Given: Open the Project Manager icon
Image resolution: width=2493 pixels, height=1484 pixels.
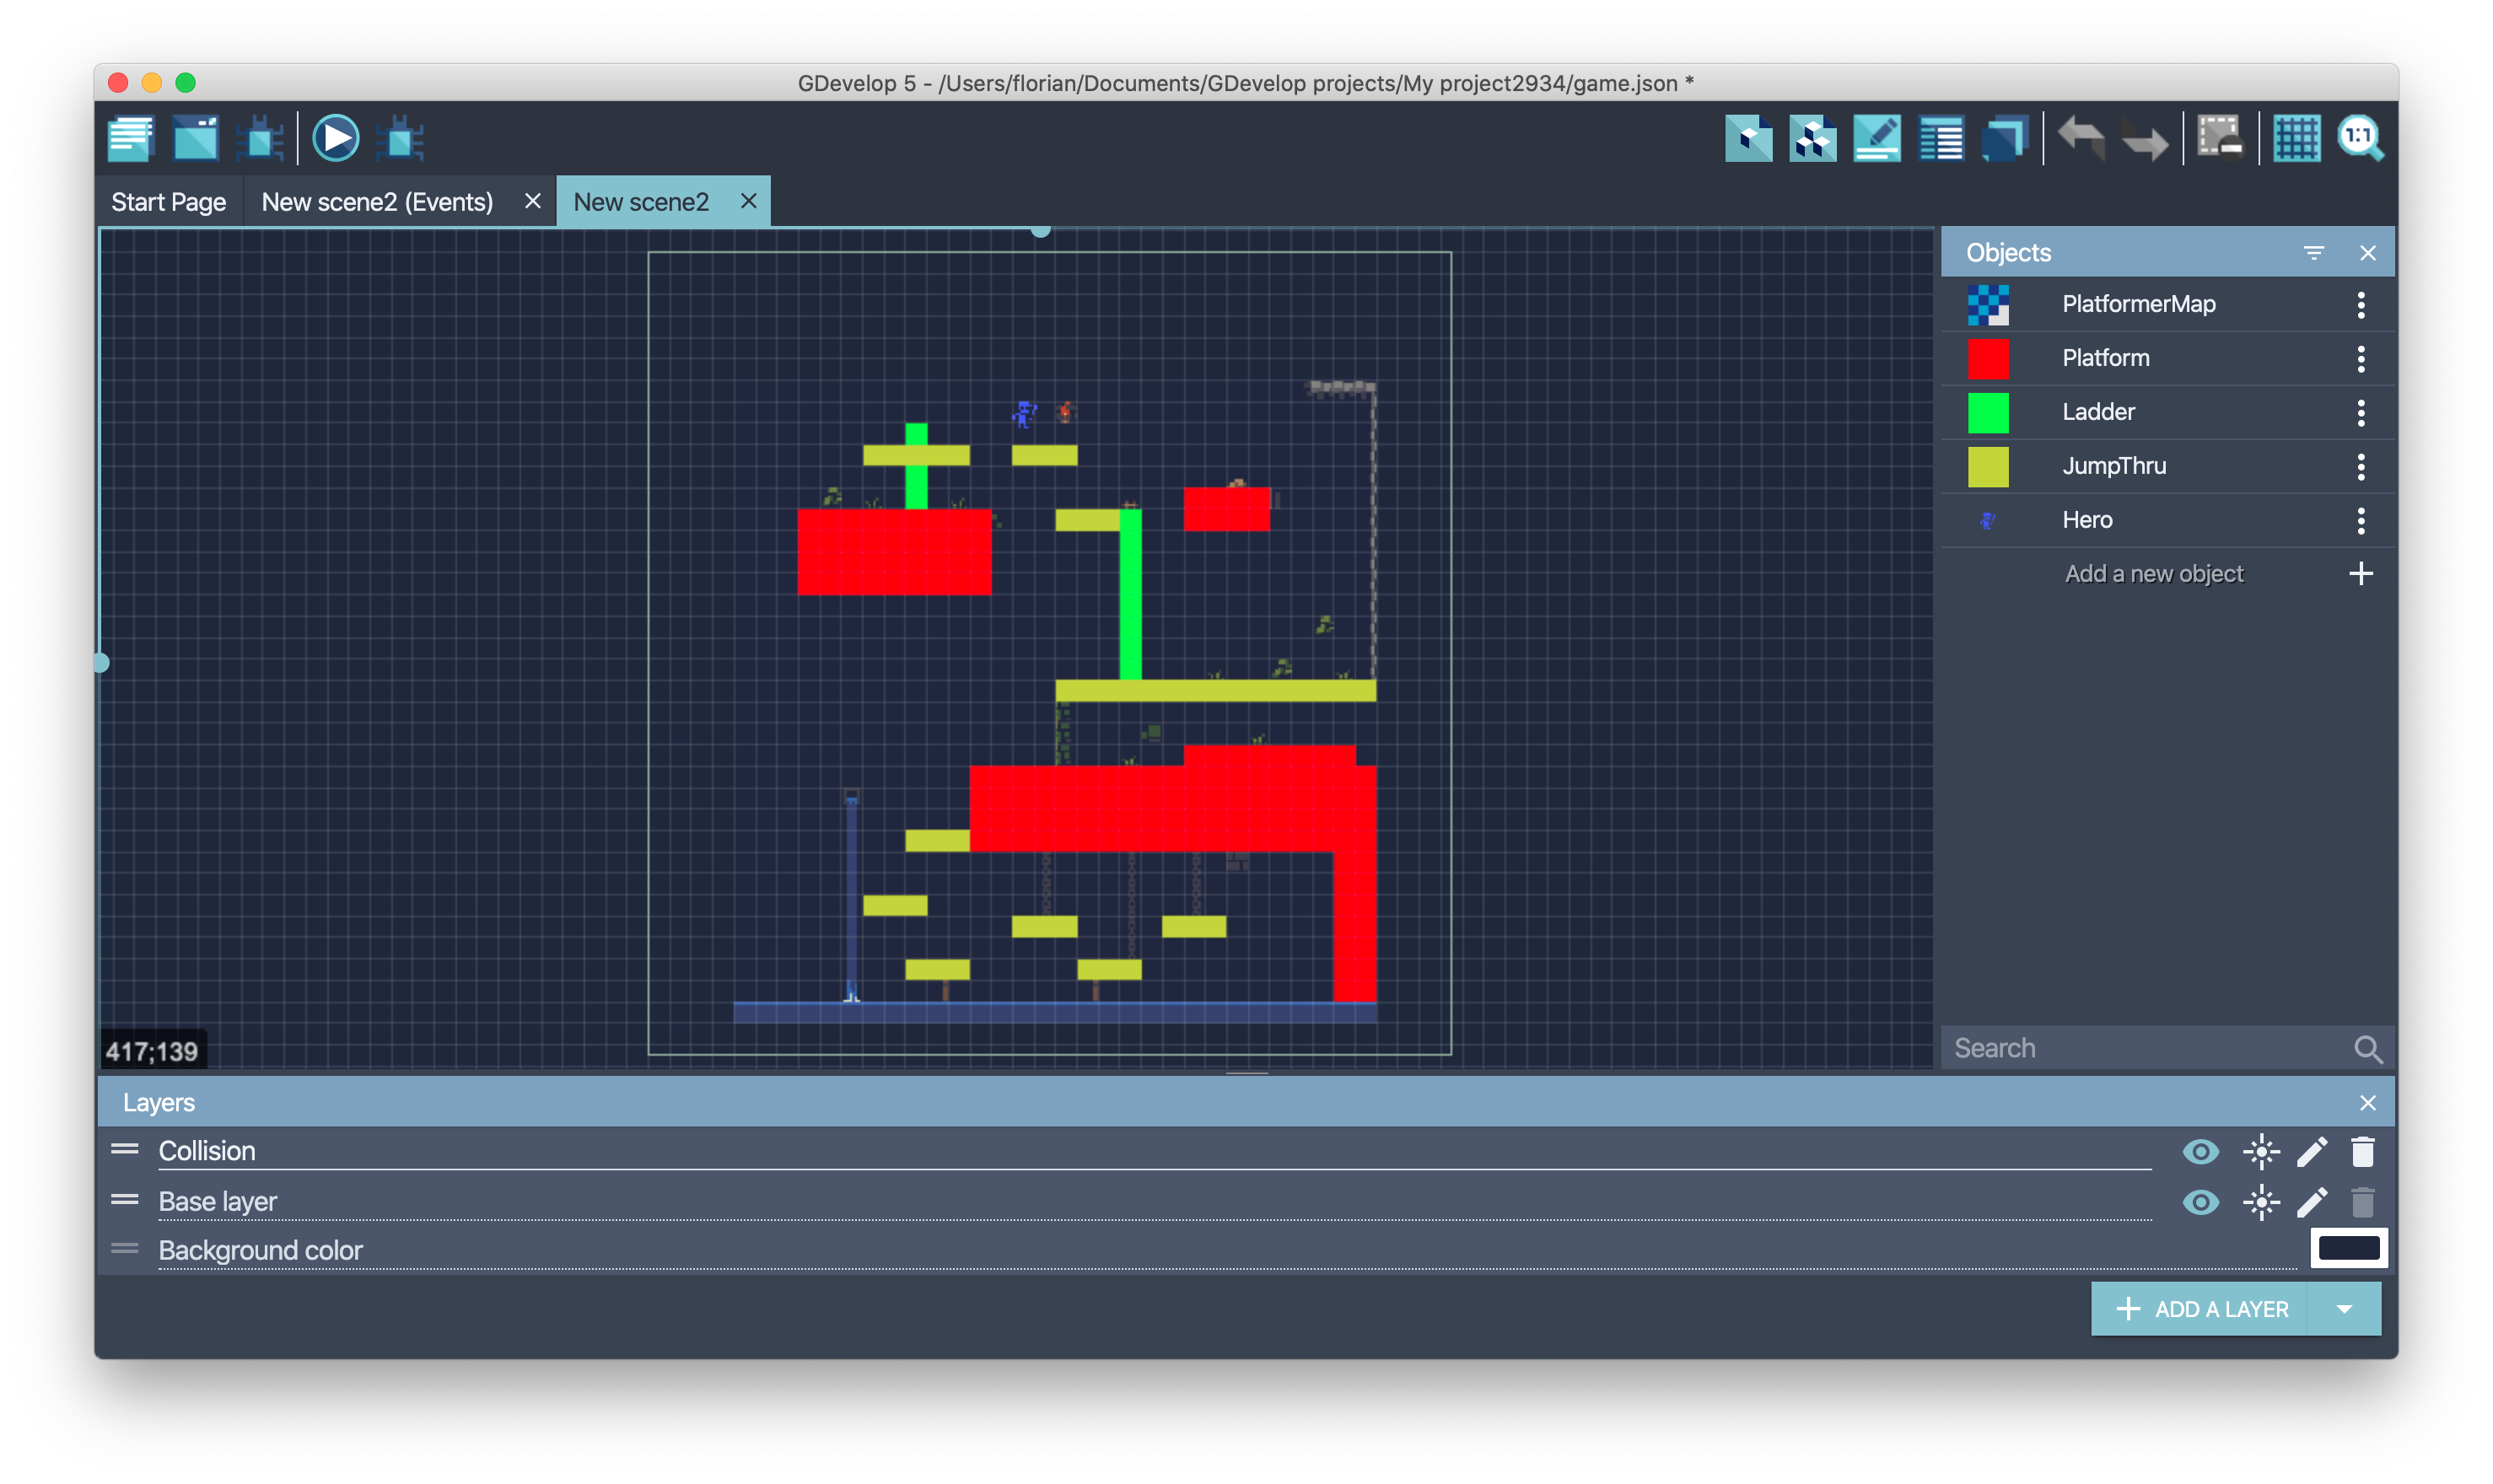Looking at the screenshot, I should (130, 138).
